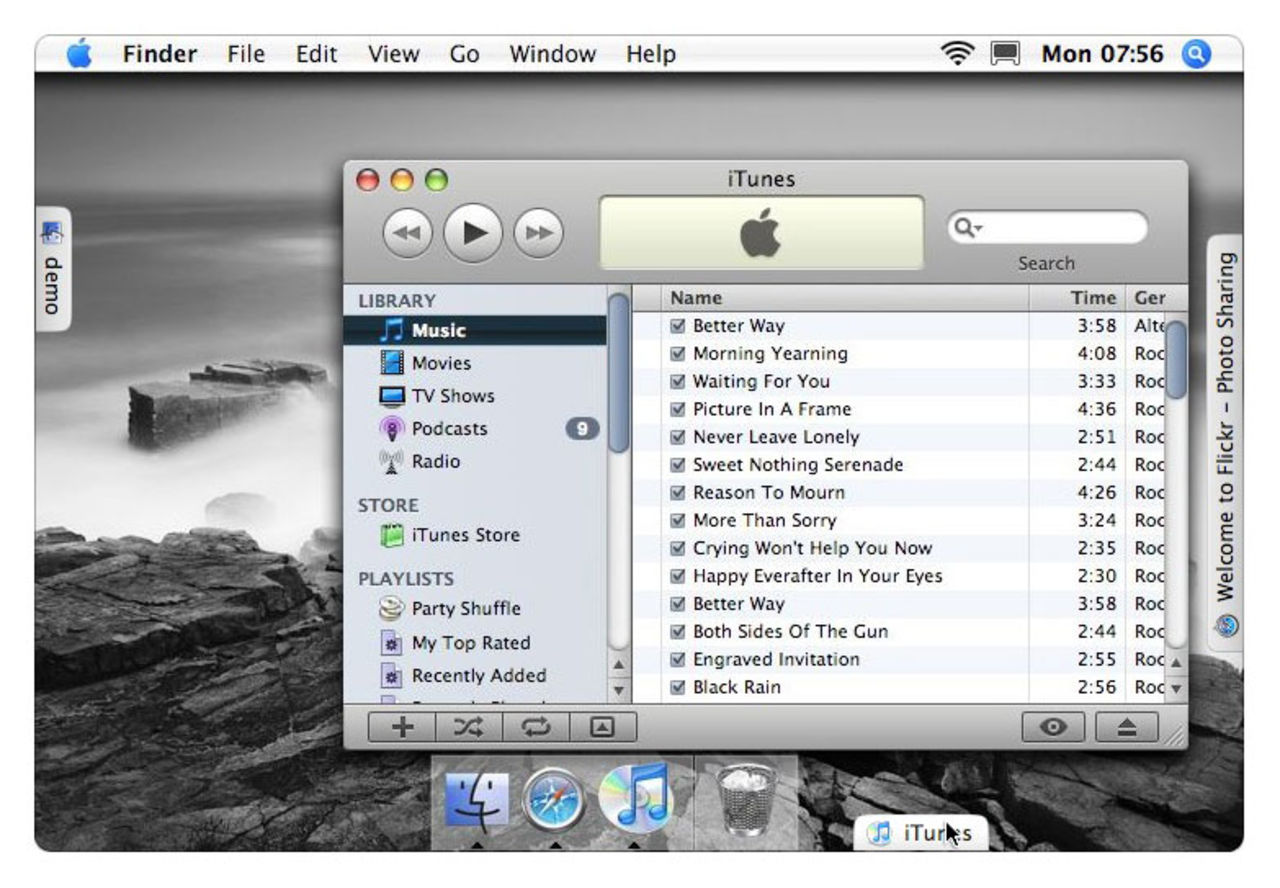The height and width of the screenshot is (888, 1280).
Task: Select Music in the Library sidebar
Action: point(440,329)
